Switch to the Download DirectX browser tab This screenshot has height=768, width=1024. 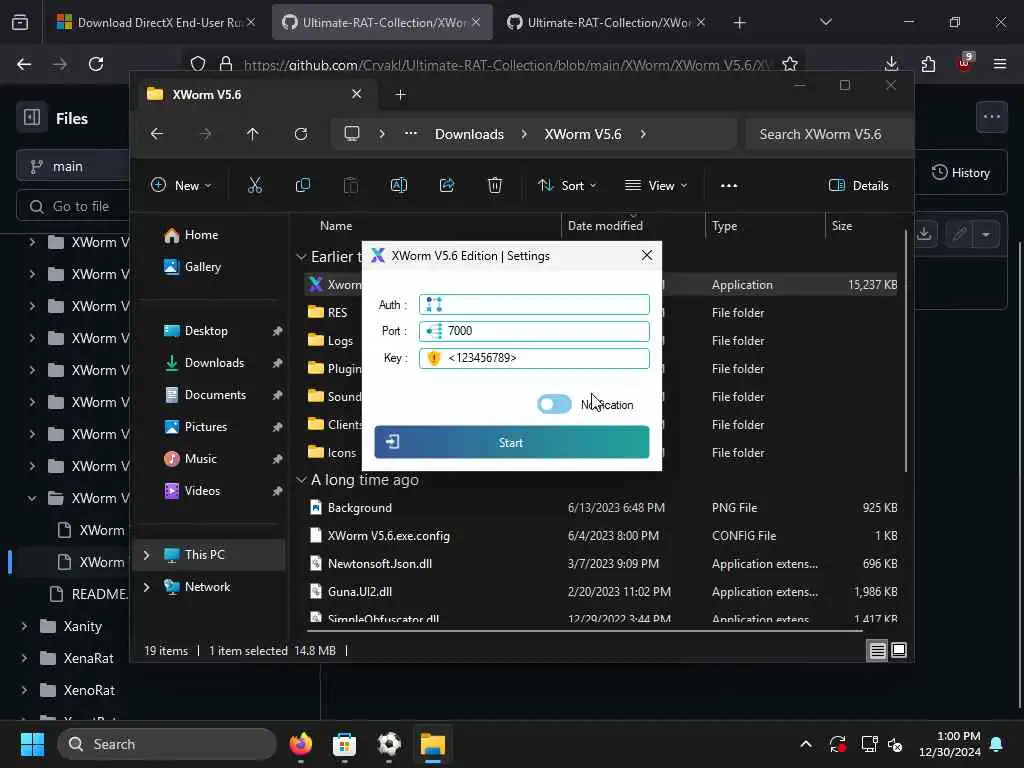[155, 23]
